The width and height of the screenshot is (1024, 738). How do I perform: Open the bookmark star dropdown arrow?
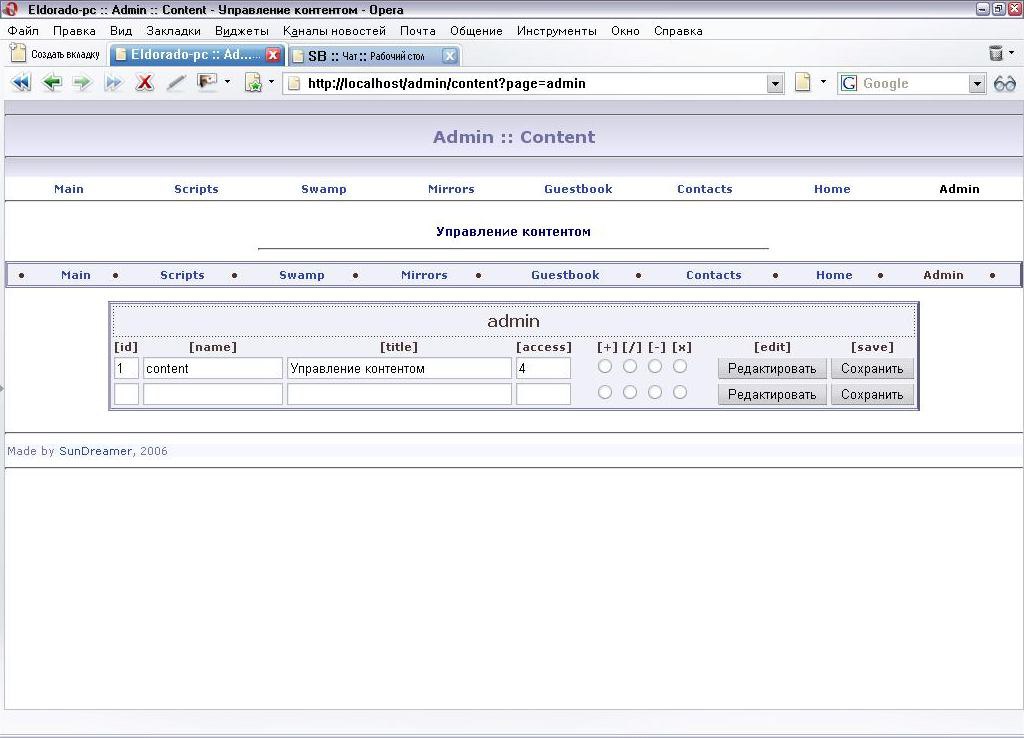point(271,83)
